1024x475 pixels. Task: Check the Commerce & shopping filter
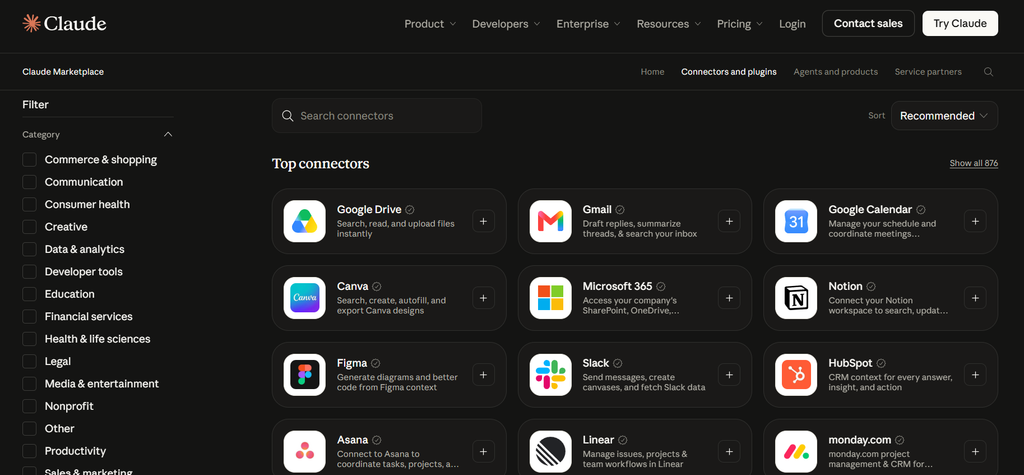pyautogui.click(x=29, y=159)
